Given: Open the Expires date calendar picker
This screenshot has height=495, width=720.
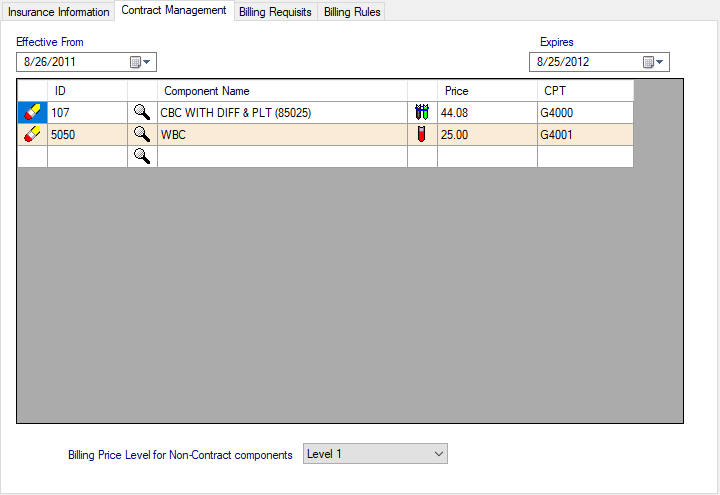Looking at the screenshot, I should point(653,62).
